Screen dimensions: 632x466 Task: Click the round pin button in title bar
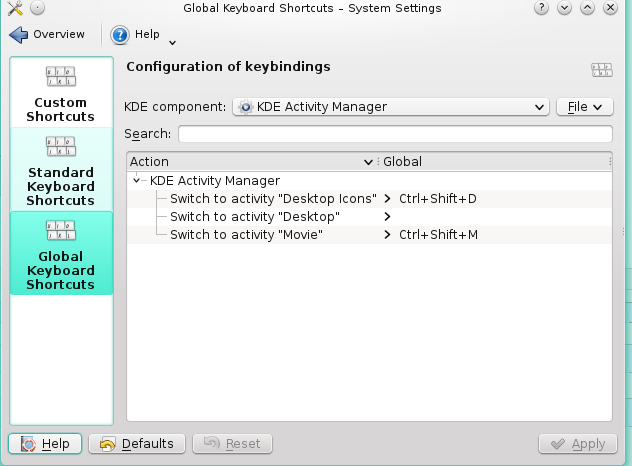pyautogui.click(x=37, y=8)
